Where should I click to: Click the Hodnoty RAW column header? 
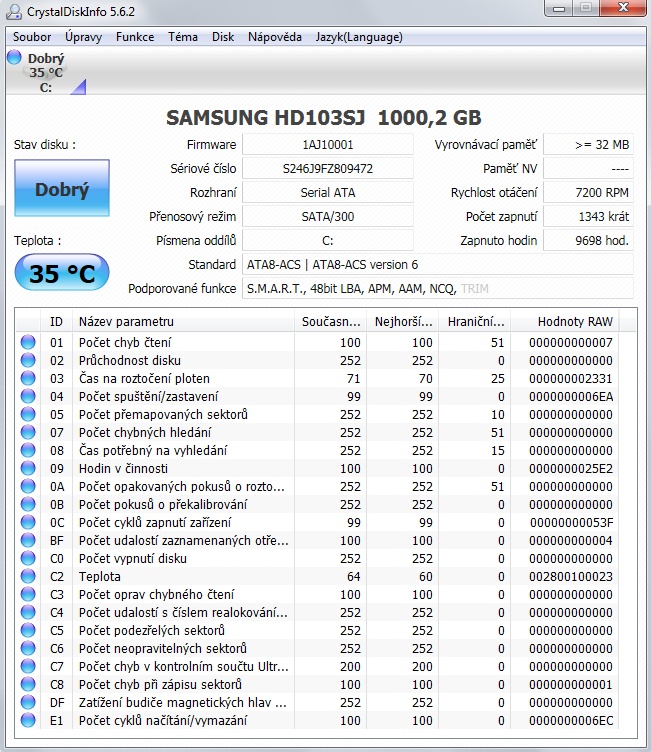tap(565, 321)
